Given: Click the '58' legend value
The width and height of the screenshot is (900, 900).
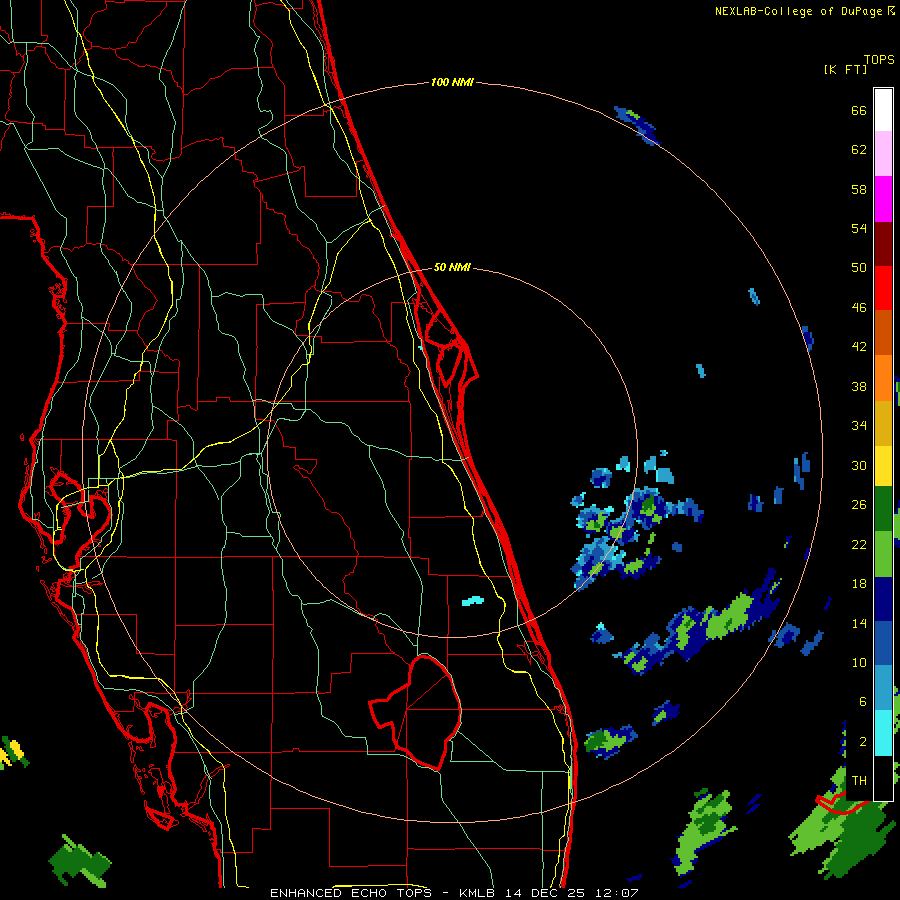Looking at the screenshot, I should coord(859,189).
